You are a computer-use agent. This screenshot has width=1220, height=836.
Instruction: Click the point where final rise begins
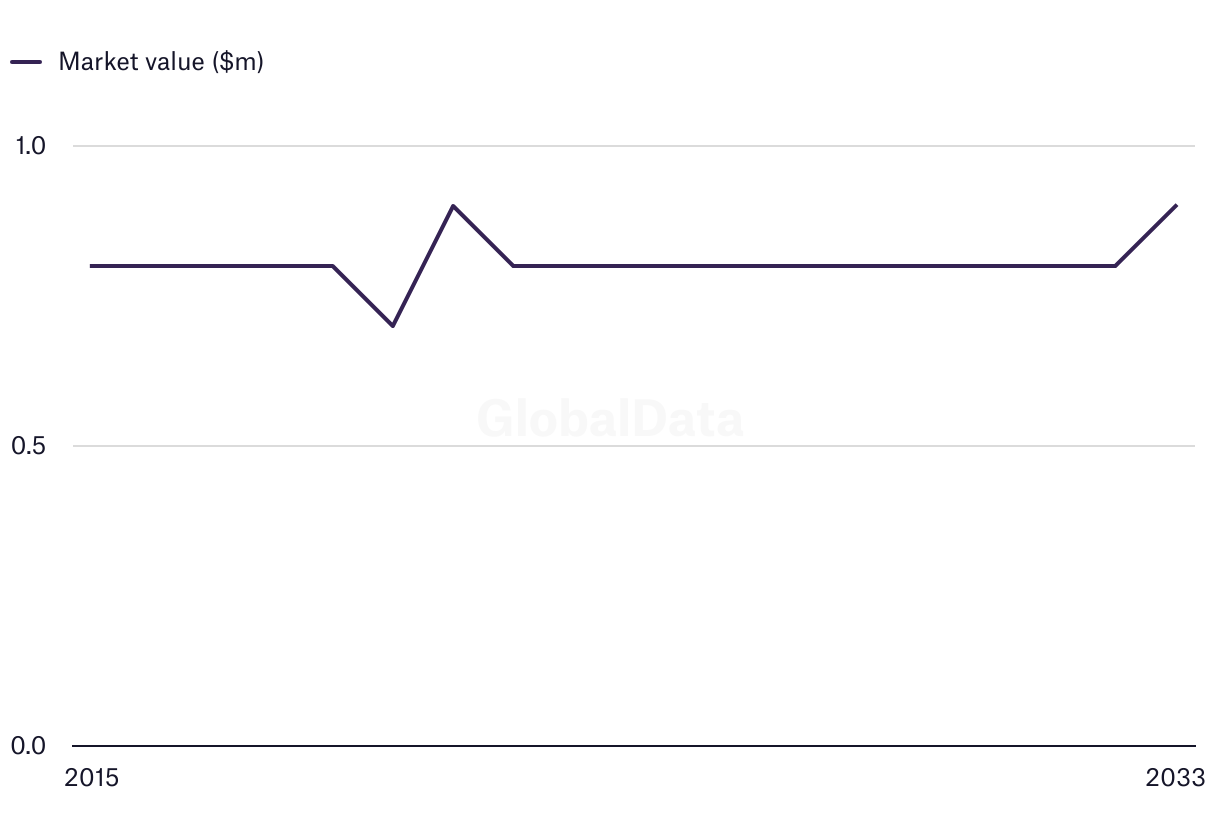coord(1115,266)
